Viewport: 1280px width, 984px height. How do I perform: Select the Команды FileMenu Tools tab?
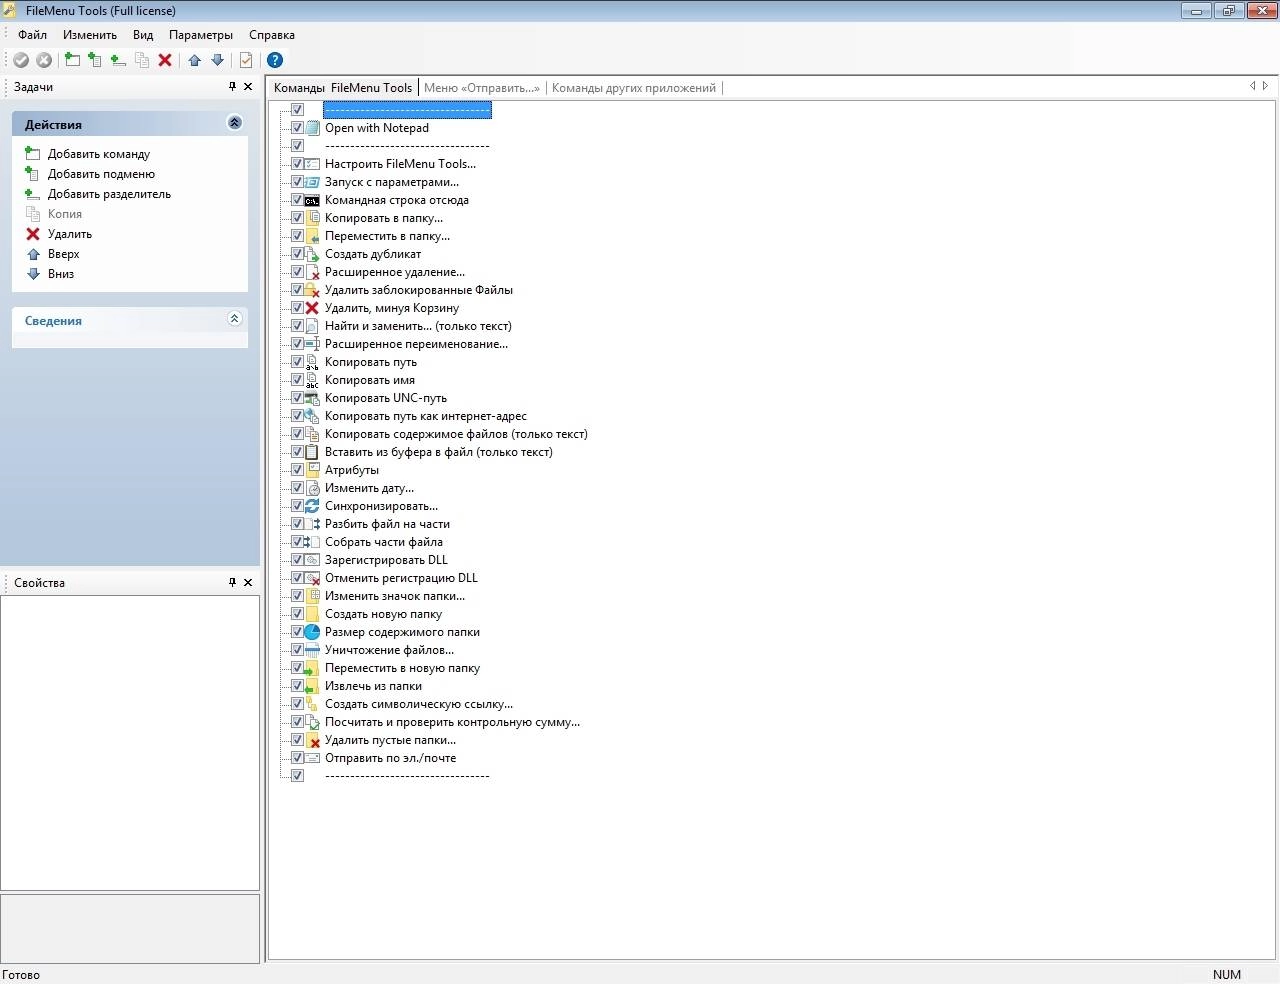pyautogui.click(x=343, y=88)
